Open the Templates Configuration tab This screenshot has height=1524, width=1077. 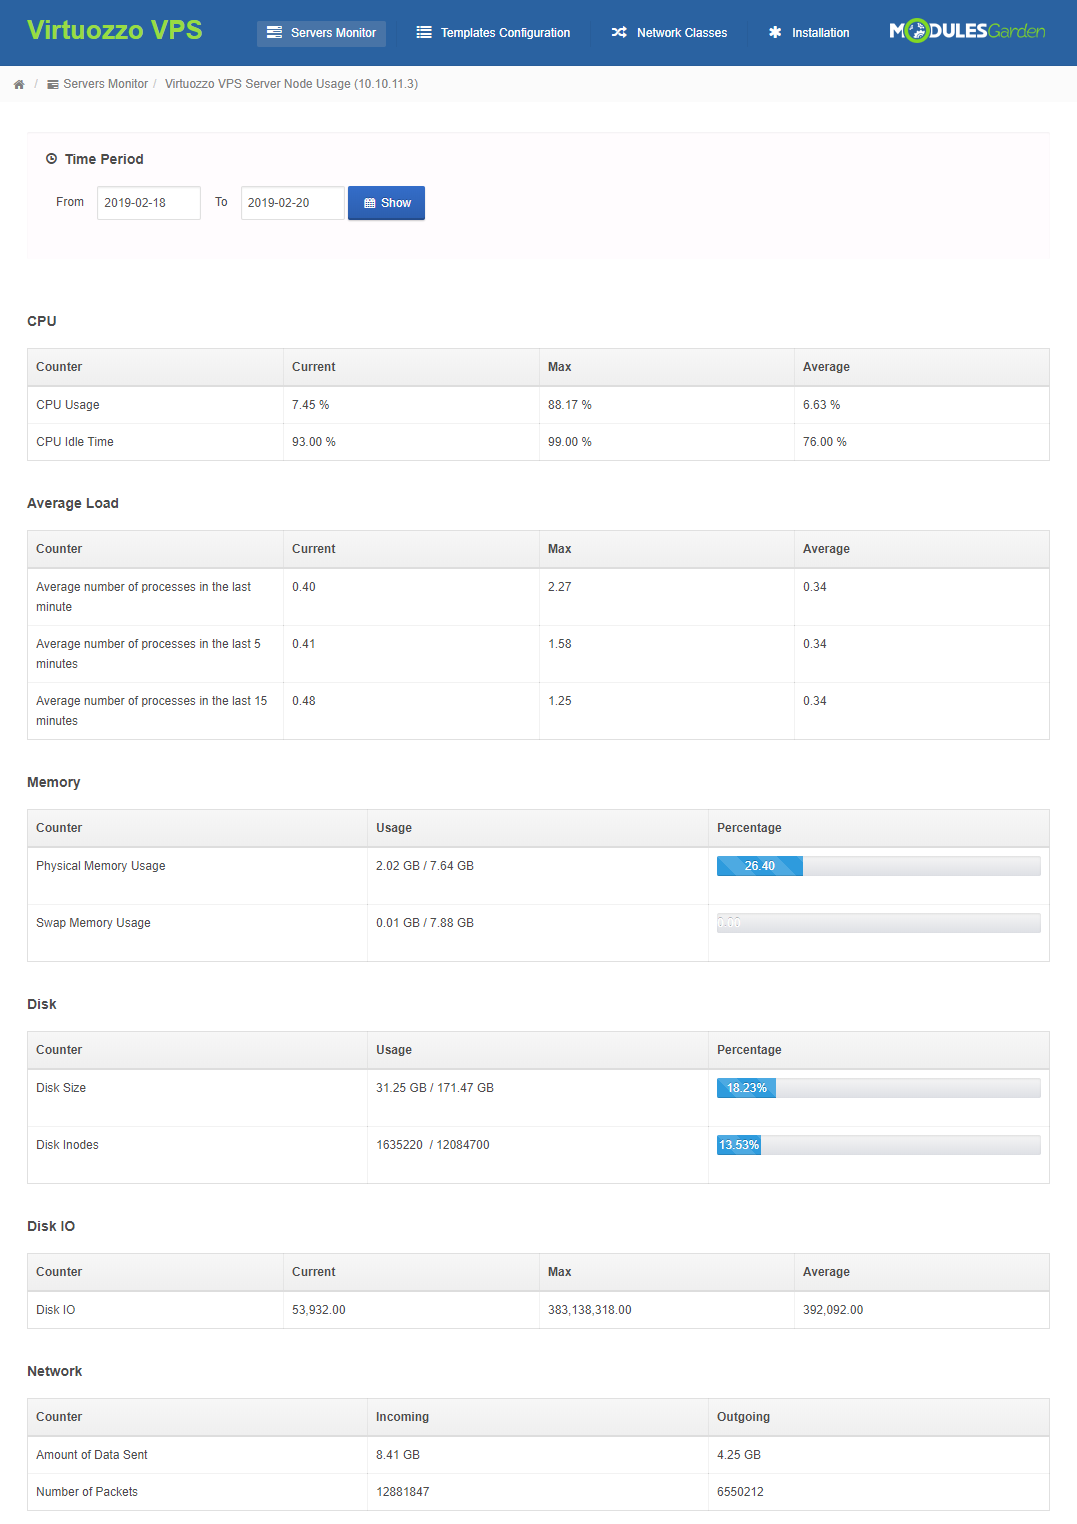tap(493, 33)
